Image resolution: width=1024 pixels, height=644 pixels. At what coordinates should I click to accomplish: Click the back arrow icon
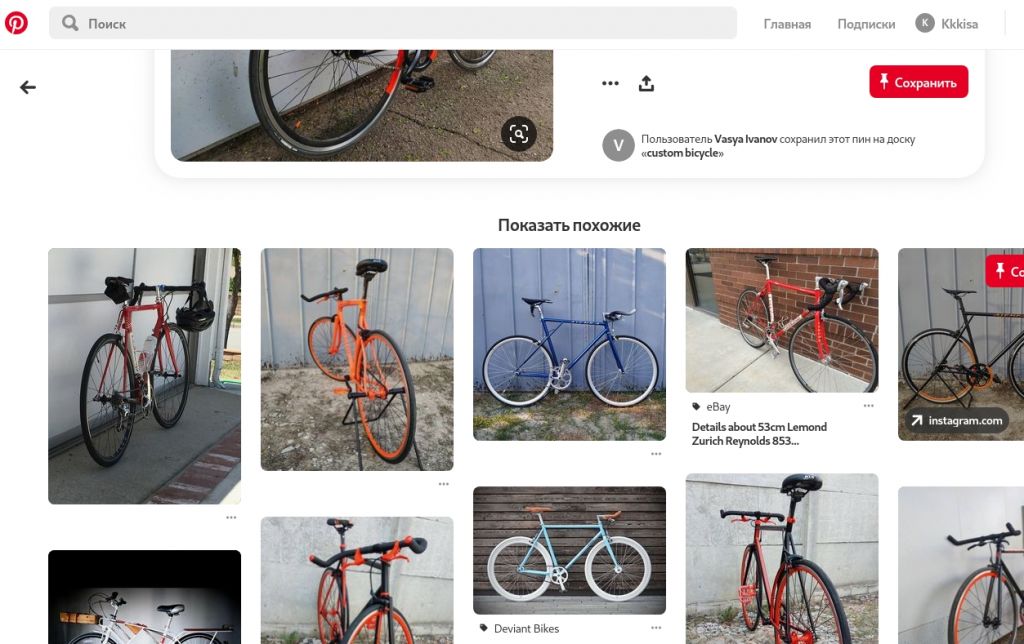pyautogui.click(x=28, y=87)
